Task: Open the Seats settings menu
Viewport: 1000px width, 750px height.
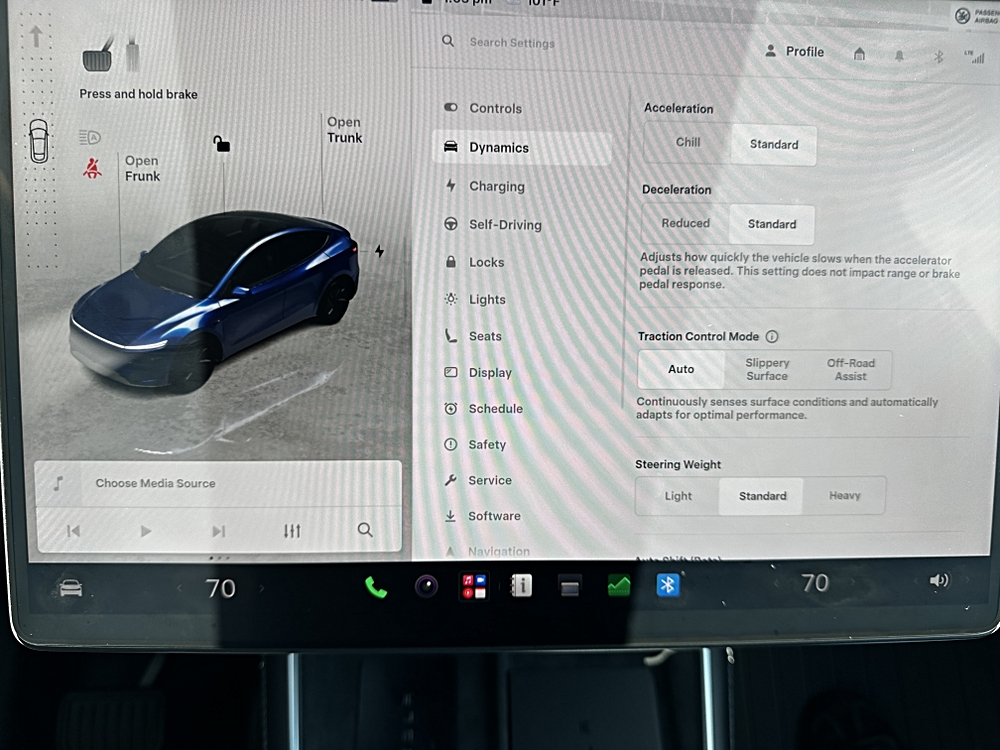Action: (x=473, y=336)
